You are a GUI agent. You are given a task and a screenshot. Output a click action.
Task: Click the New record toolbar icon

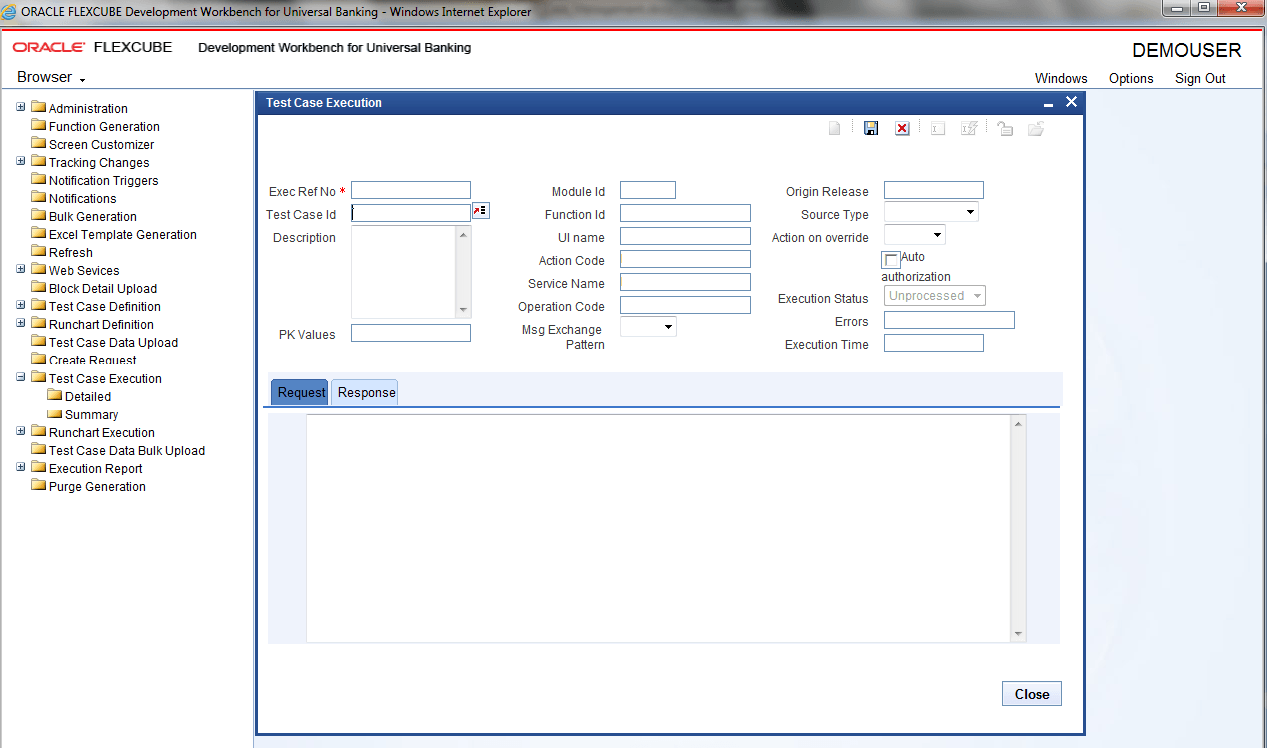[x=835, y=129]
